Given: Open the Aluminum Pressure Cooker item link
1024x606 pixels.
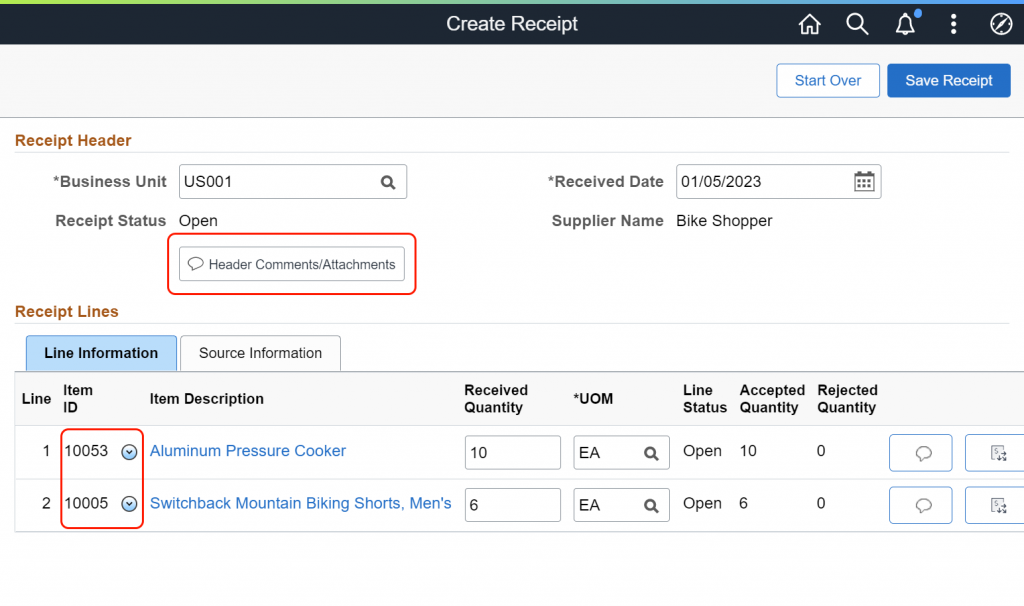Looking at the screenshot, I should pos(247,451).
